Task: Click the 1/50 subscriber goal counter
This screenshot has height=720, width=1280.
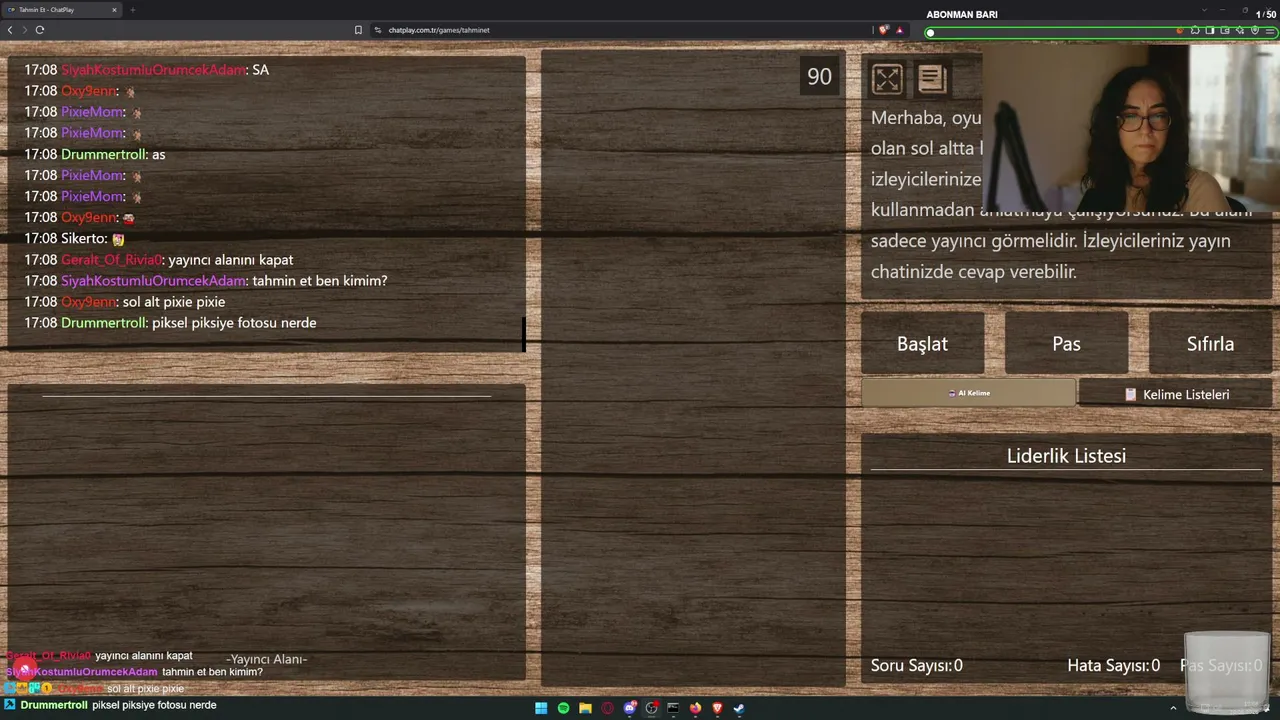Action: 1265,14
